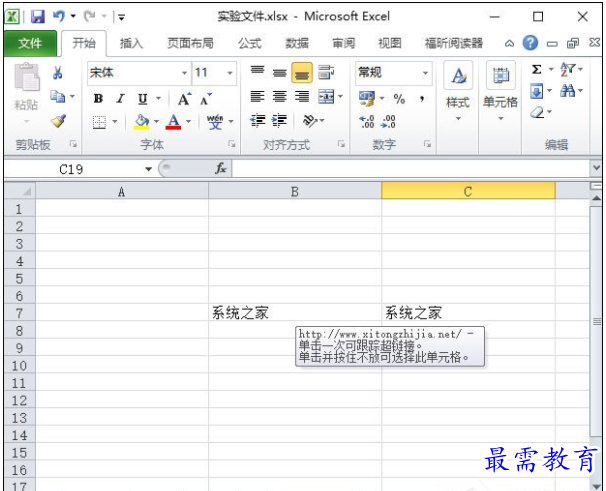This screenshot has height=491, width=606.
Task: Cut selection with the scissors icon
Action: click(x=58, y=72)
